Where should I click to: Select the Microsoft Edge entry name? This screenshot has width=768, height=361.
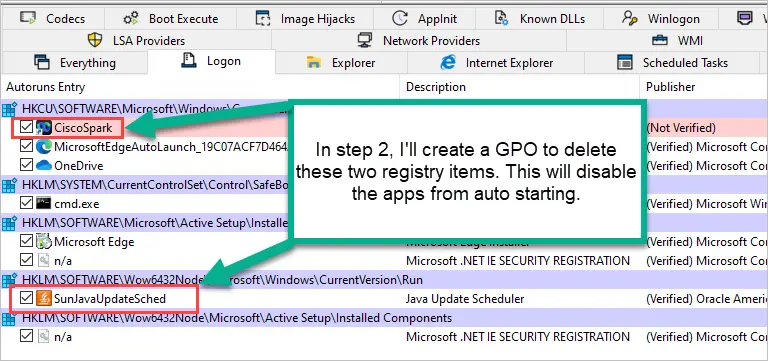94,241
